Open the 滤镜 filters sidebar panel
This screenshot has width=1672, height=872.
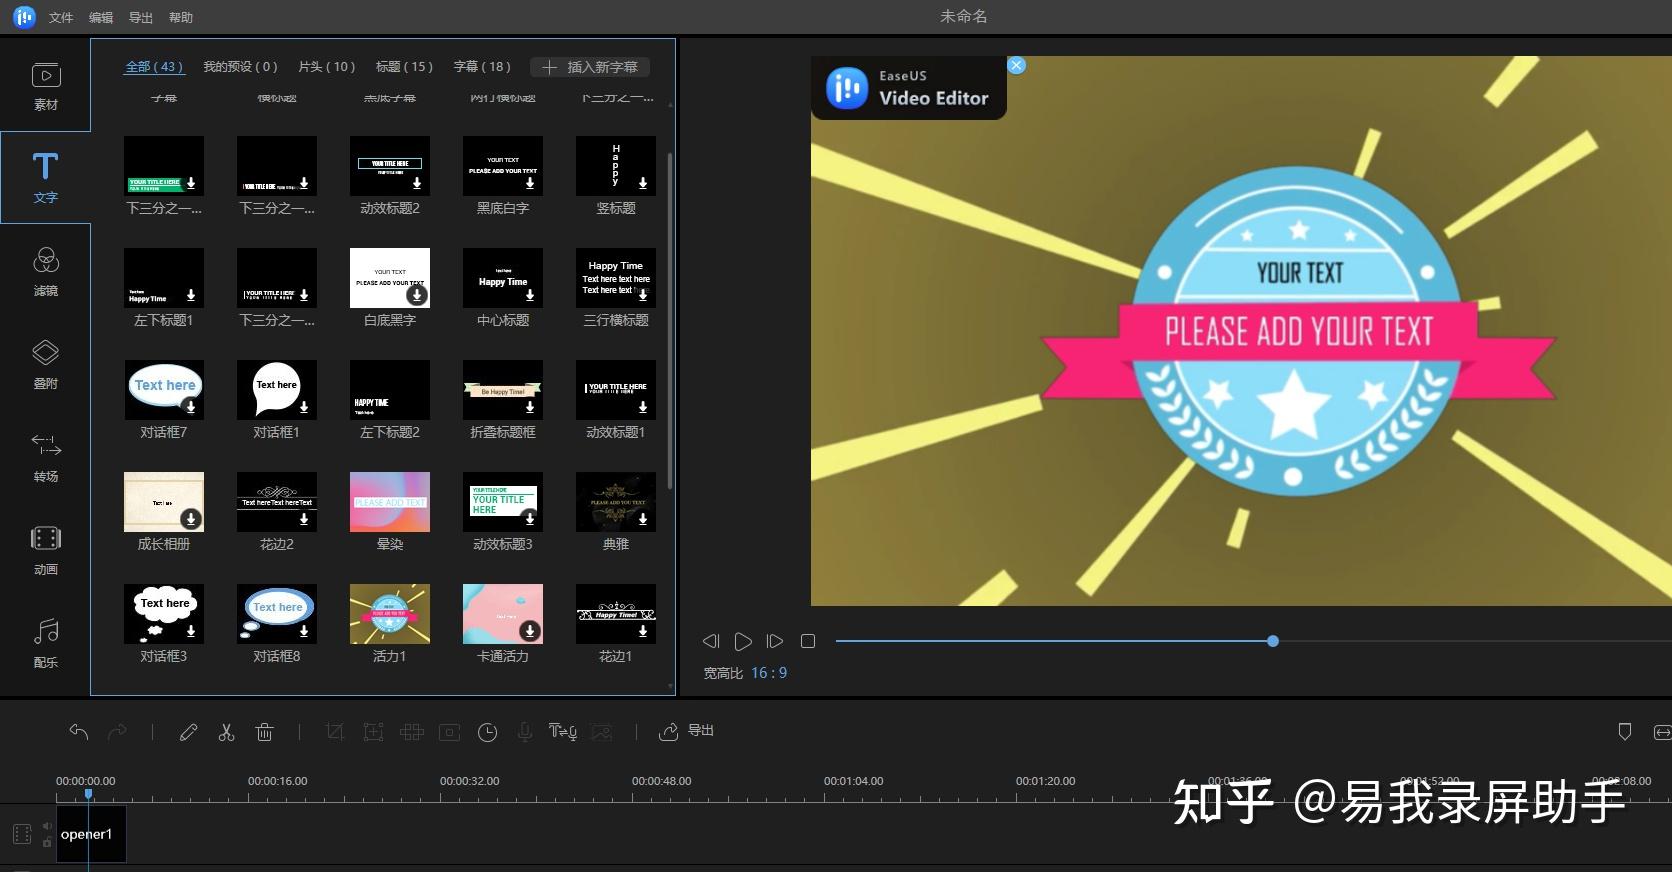[x=46, y=271]
